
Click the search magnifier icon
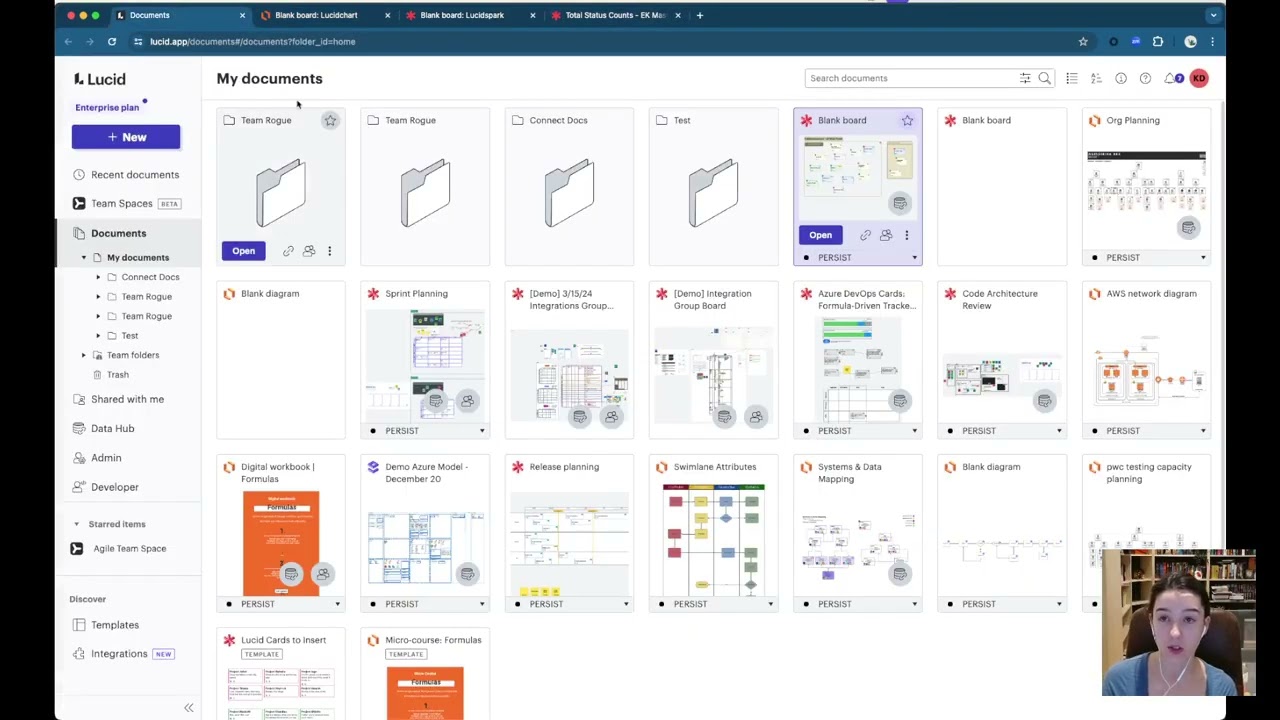click(x=1045, y=78)
